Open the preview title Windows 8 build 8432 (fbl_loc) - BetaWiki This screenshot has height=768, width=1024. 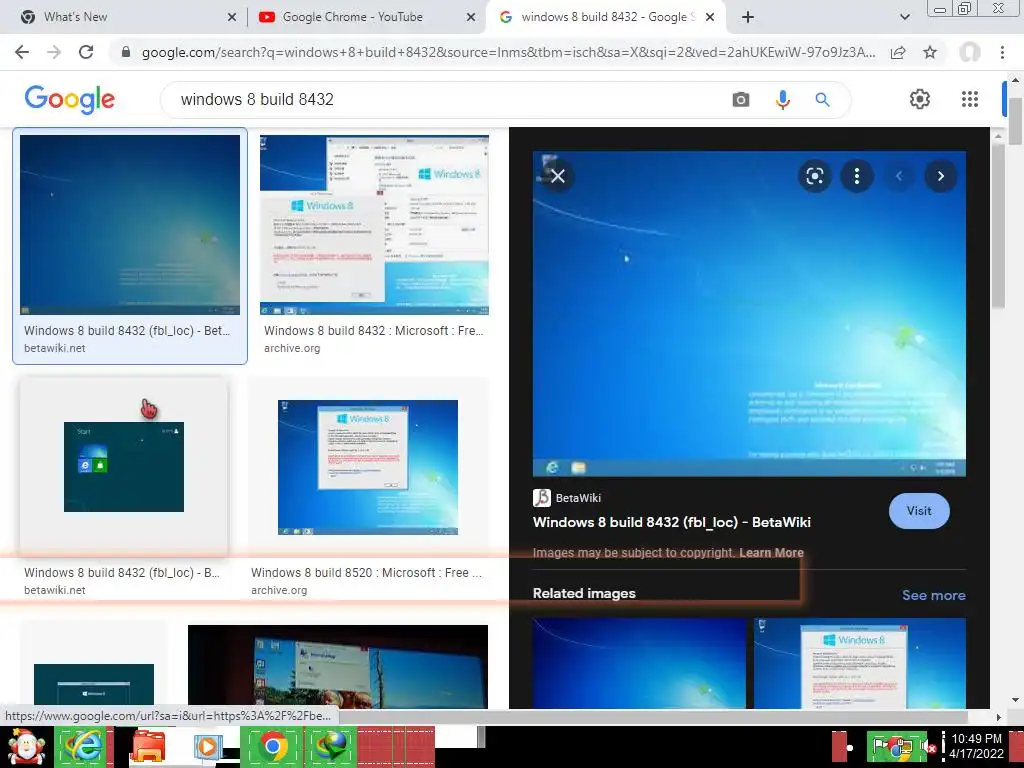click(671, 522)
